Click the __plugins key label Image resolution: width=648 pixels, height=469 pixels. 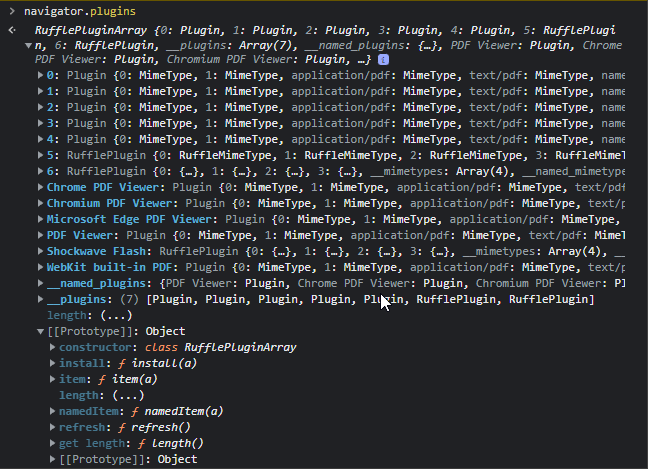tap(76, 299)
